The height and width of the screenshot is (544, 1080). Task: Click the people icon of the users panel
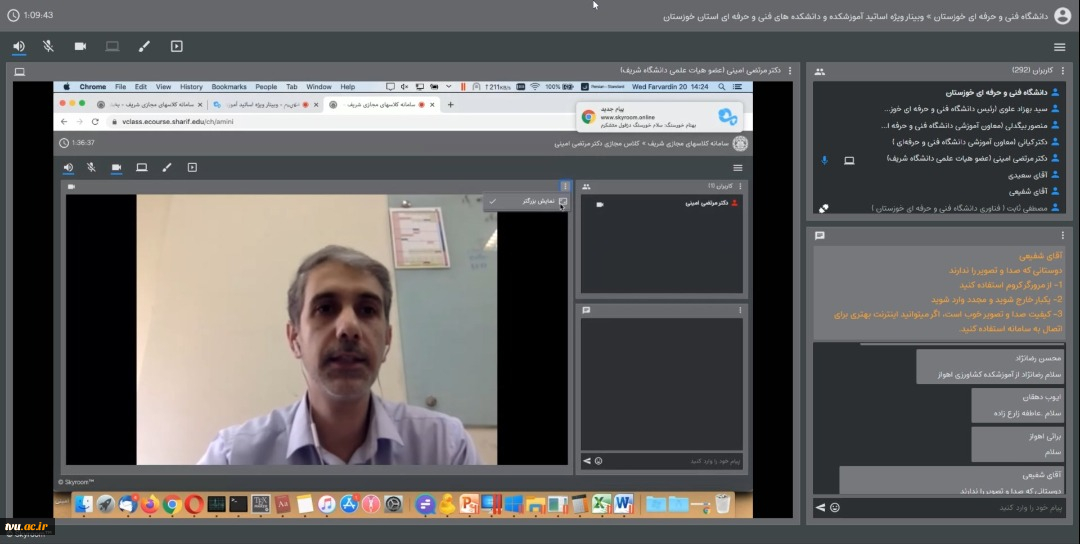coord(820,71)
